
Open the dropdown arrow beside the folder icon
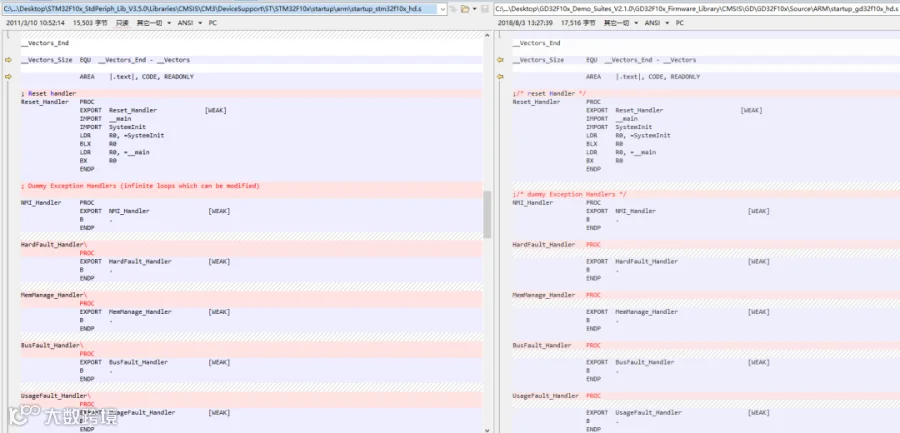(475, 9)
